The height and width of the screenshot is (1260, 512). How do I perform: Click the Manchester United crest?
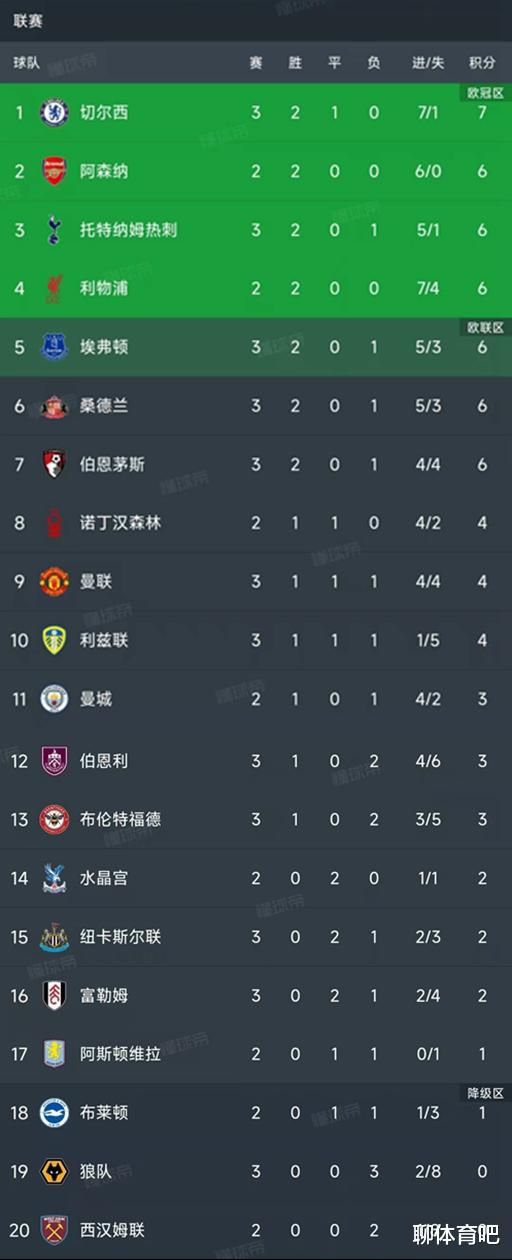click(54, 582)
